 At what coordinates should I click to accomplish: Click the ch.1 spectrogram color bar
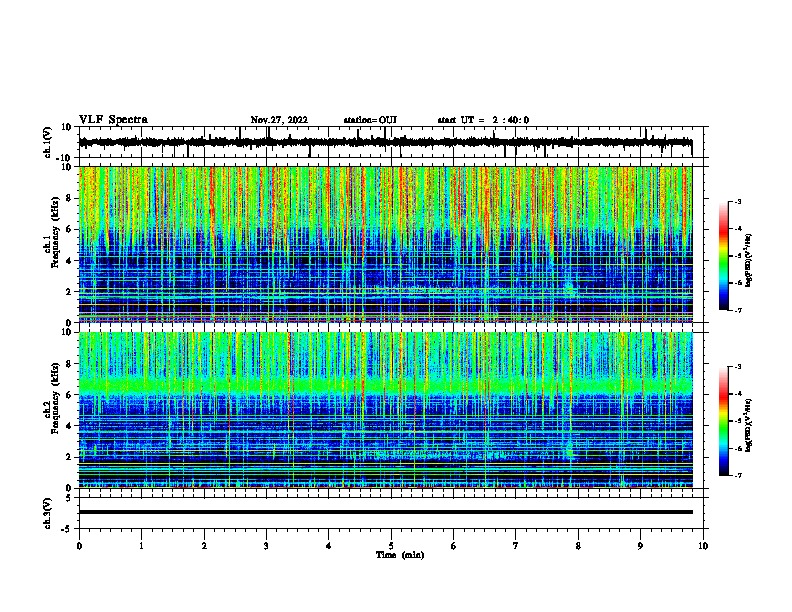724,256
